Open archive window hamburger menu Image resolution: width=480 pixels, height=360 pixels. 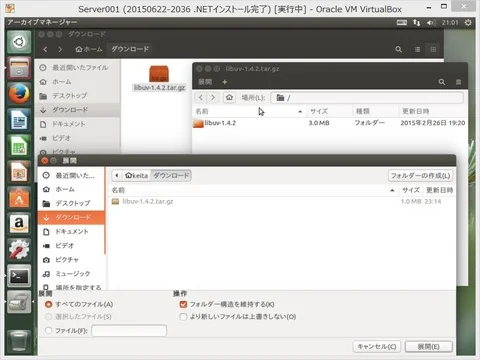[x=458, y=82]
